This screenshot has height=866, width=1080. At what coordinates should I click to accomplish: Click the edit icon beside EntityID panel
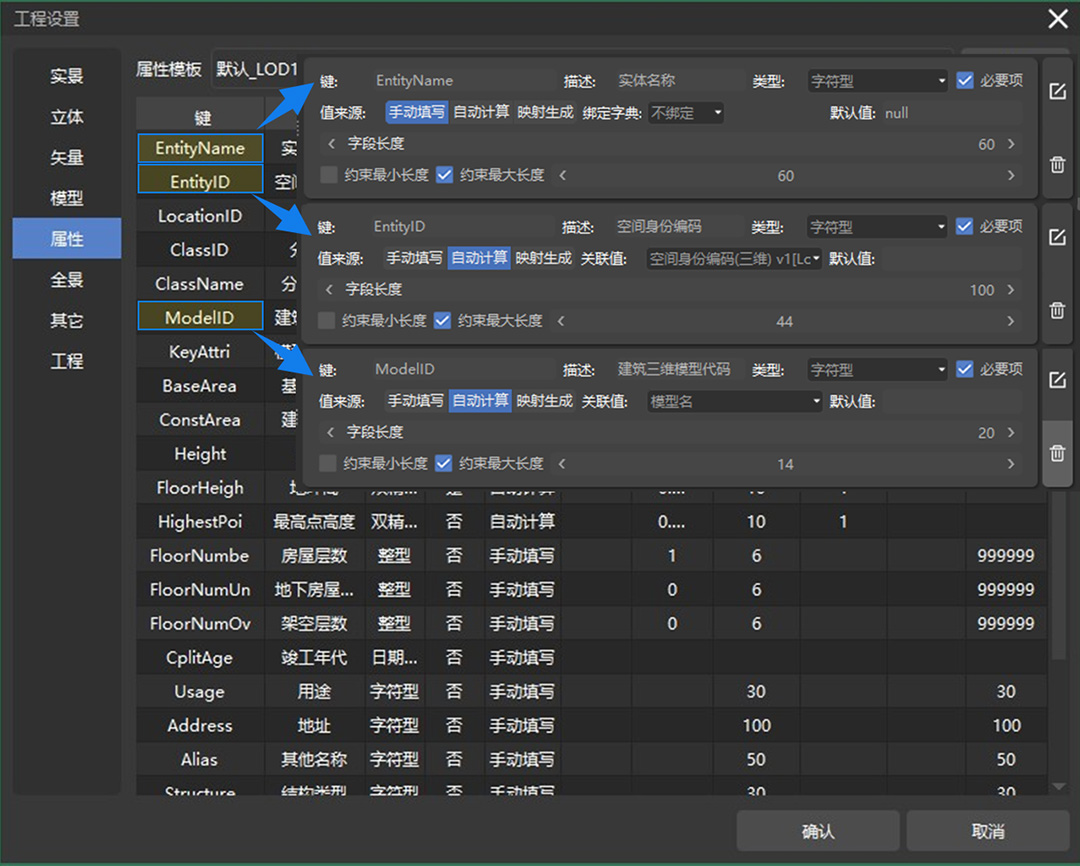(x=1057, y=238)
